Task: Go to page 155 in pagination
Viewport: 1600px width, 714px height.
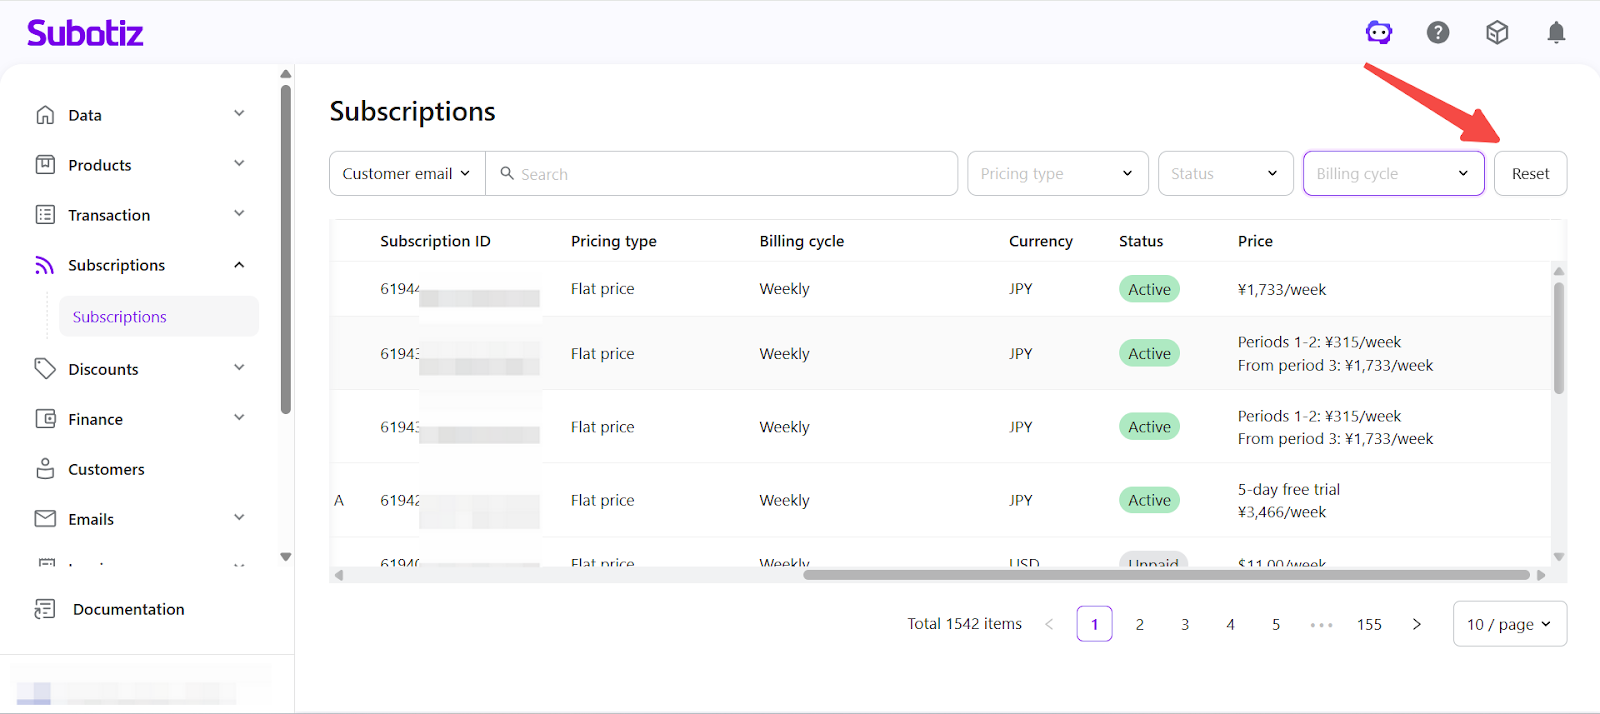Action: click(1369, 624)
